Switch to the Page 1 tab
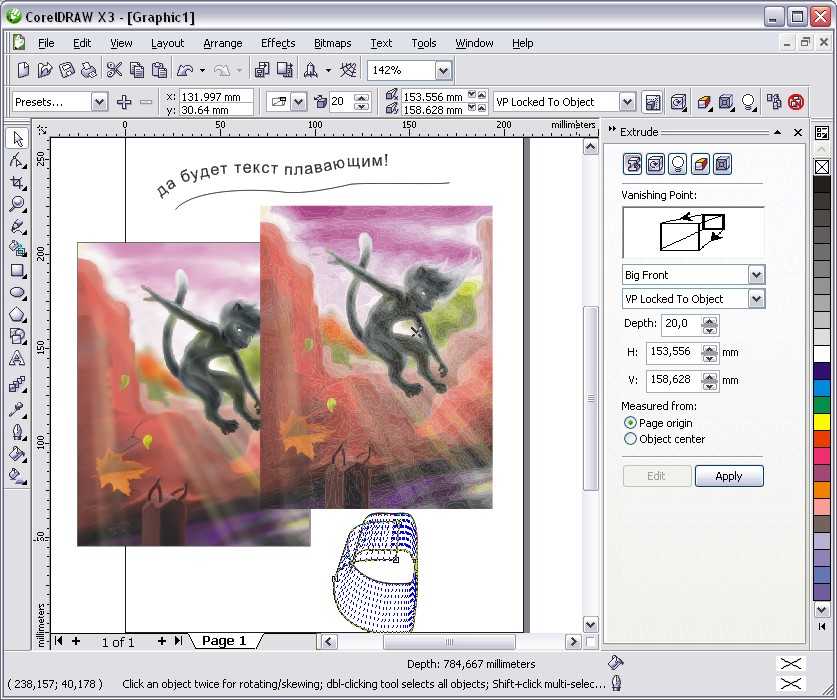Image resolution: width=837 pixels, height=700 pixels. [224, 641]
